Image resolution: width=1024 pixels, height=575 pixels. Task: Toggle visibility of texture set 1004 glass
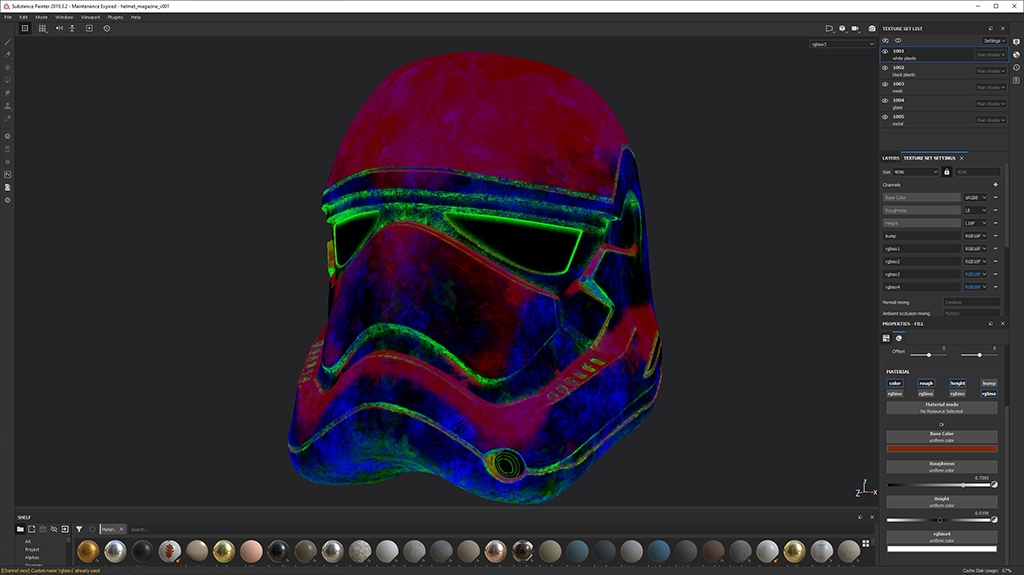tap(886, 101)
